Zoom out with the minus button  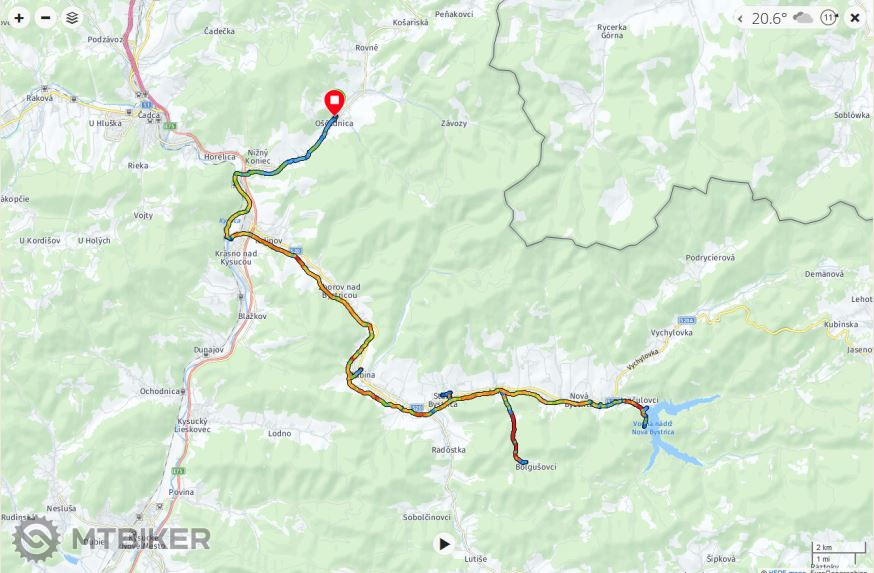[x=45, y=18]
